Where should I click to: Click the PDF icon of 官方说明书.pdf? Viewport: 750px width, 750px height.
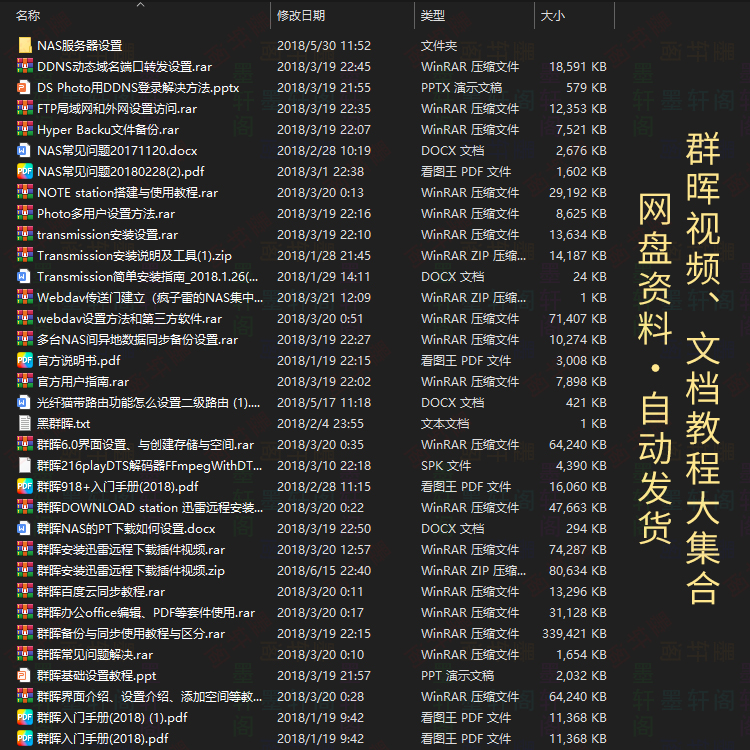(x=25, y=361)
